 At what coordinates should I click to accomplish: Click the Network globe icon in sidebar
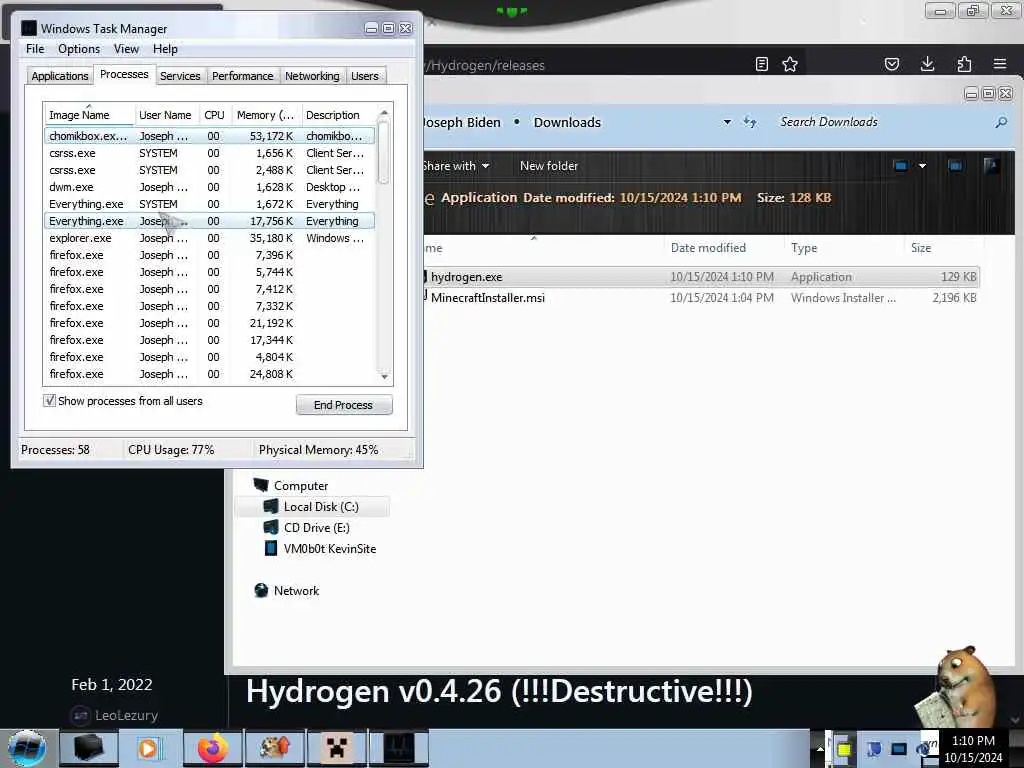[261, 590]
